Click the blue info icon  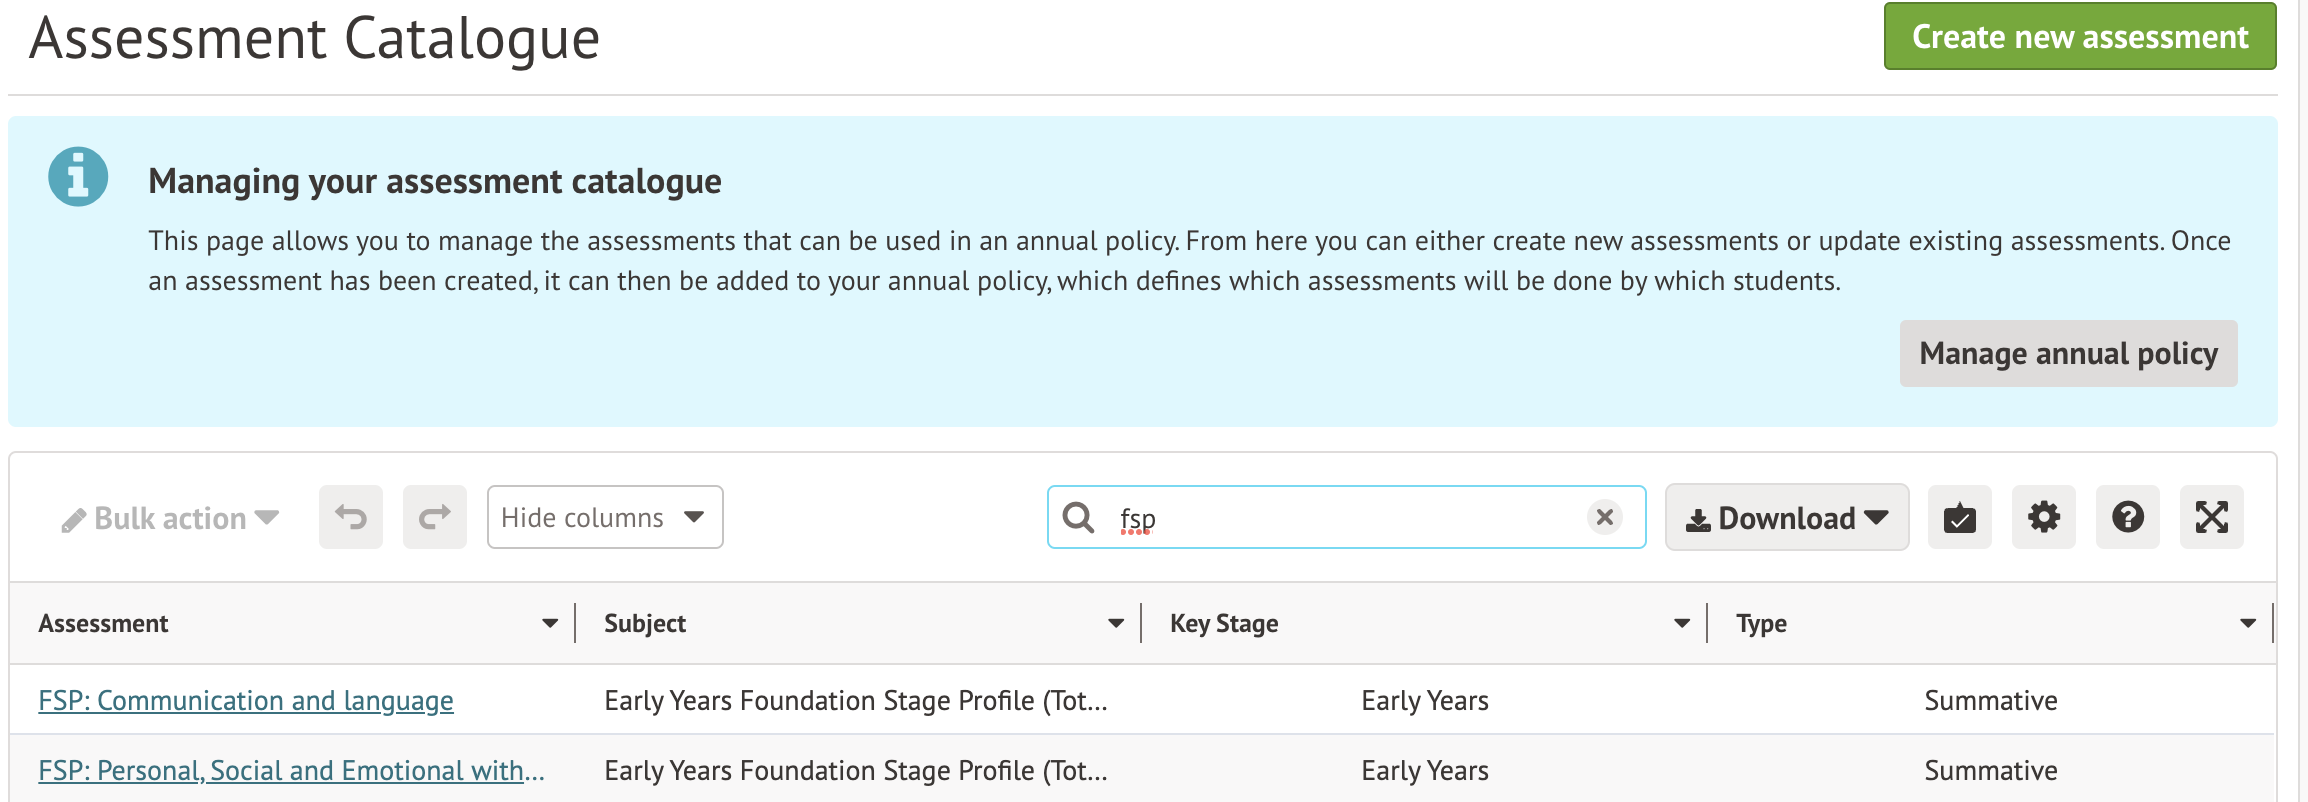[78, 177]
